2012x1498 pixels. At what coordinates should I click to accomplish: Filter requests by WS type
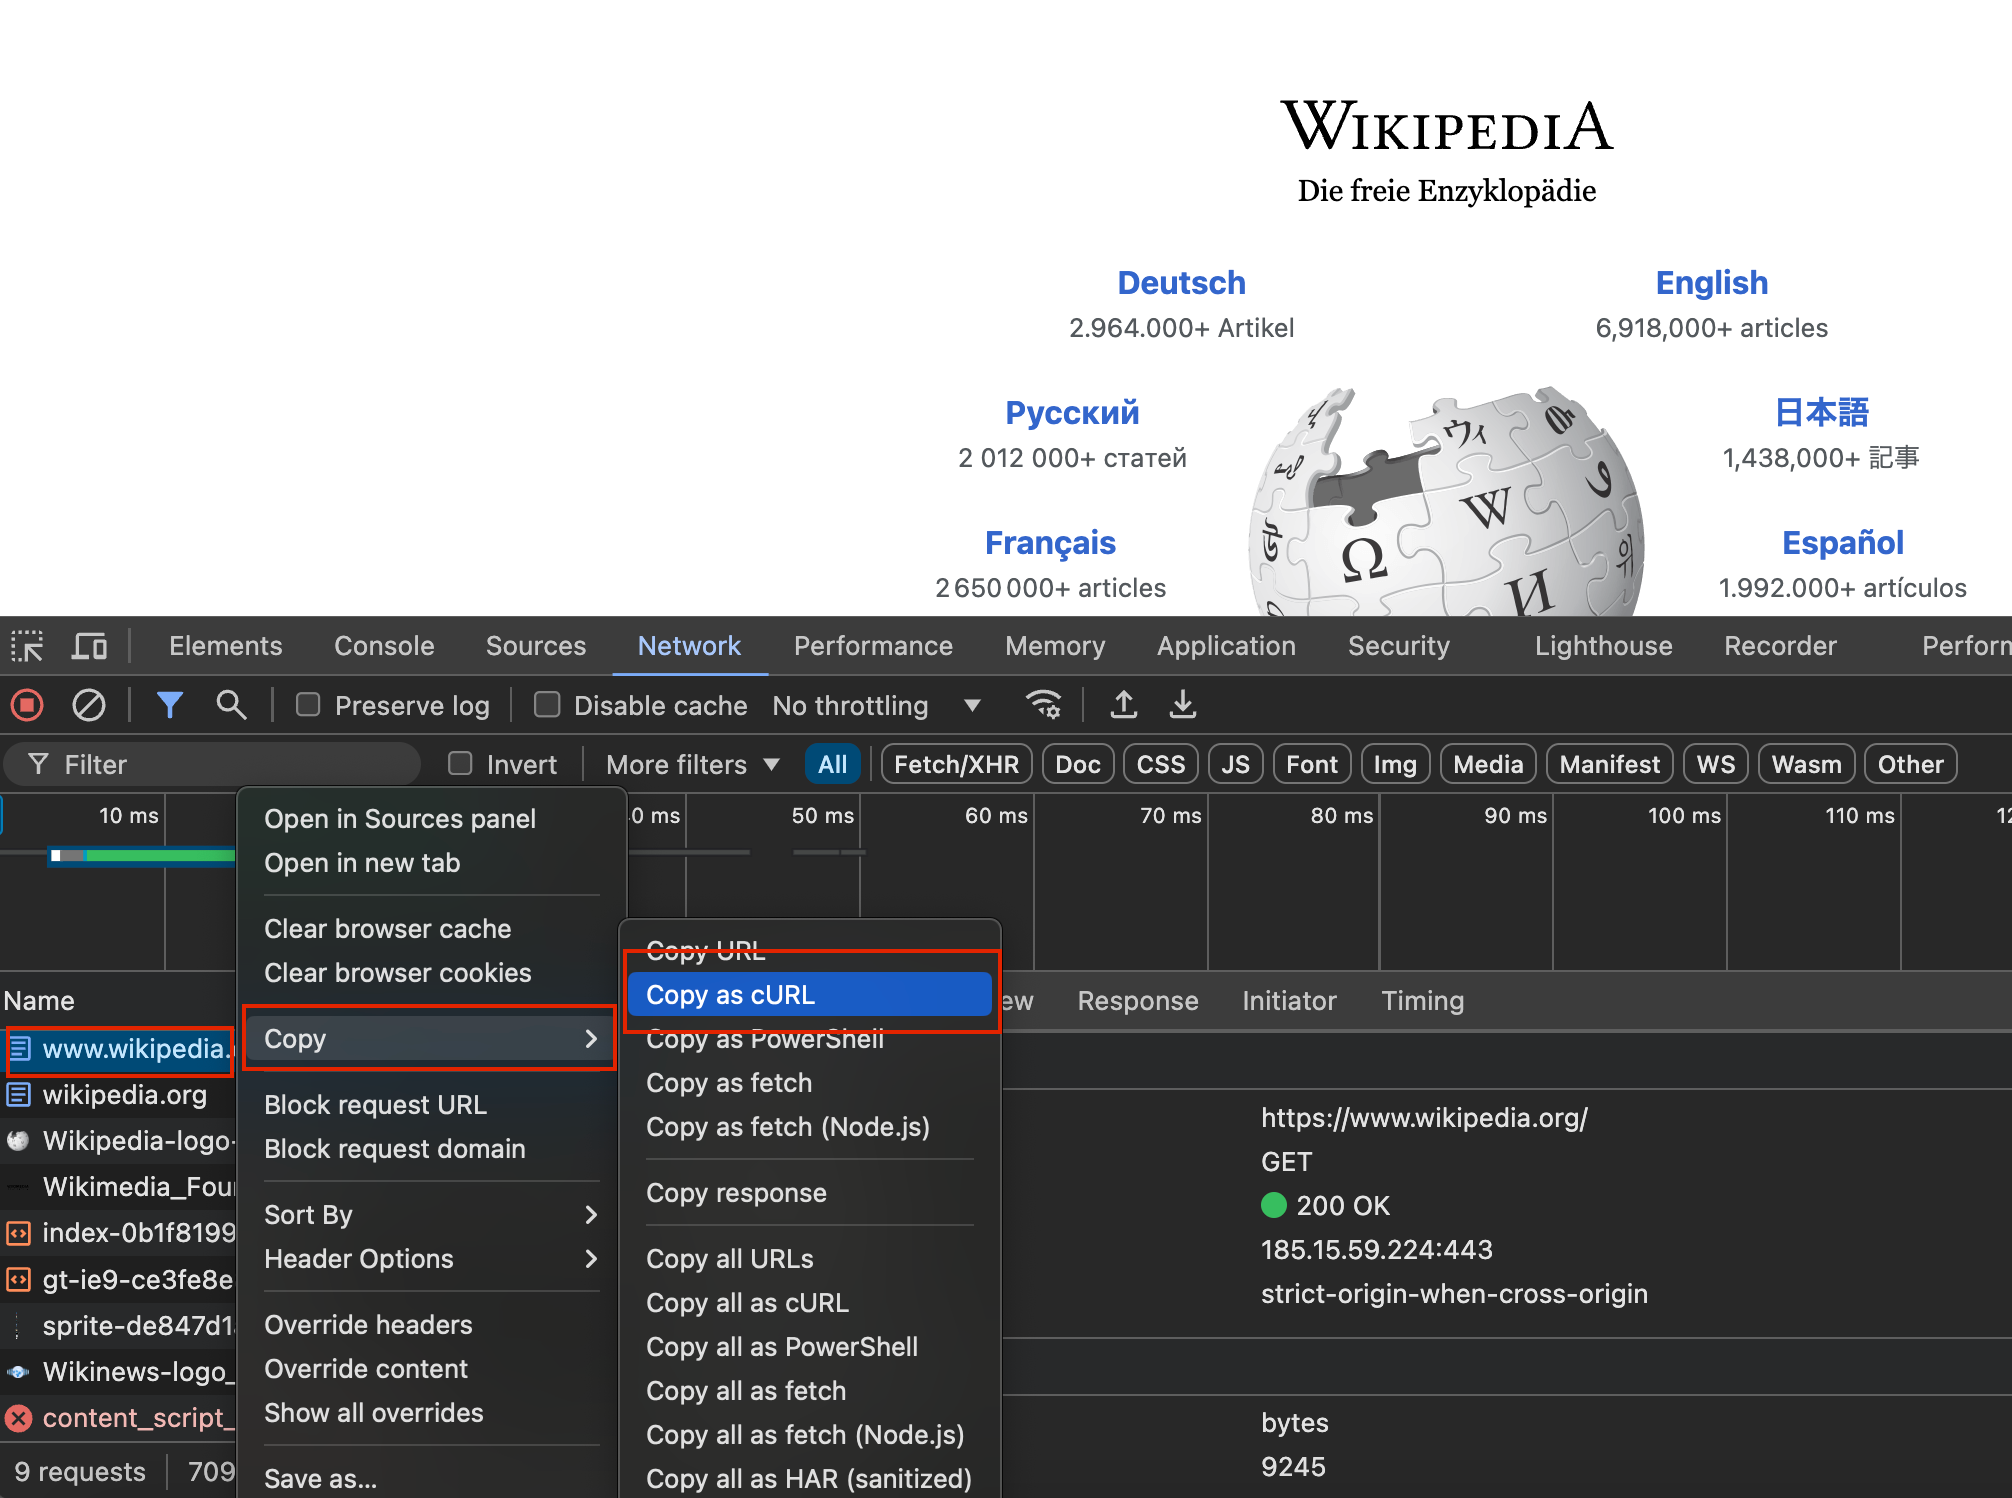click(x=1716, y=764)
